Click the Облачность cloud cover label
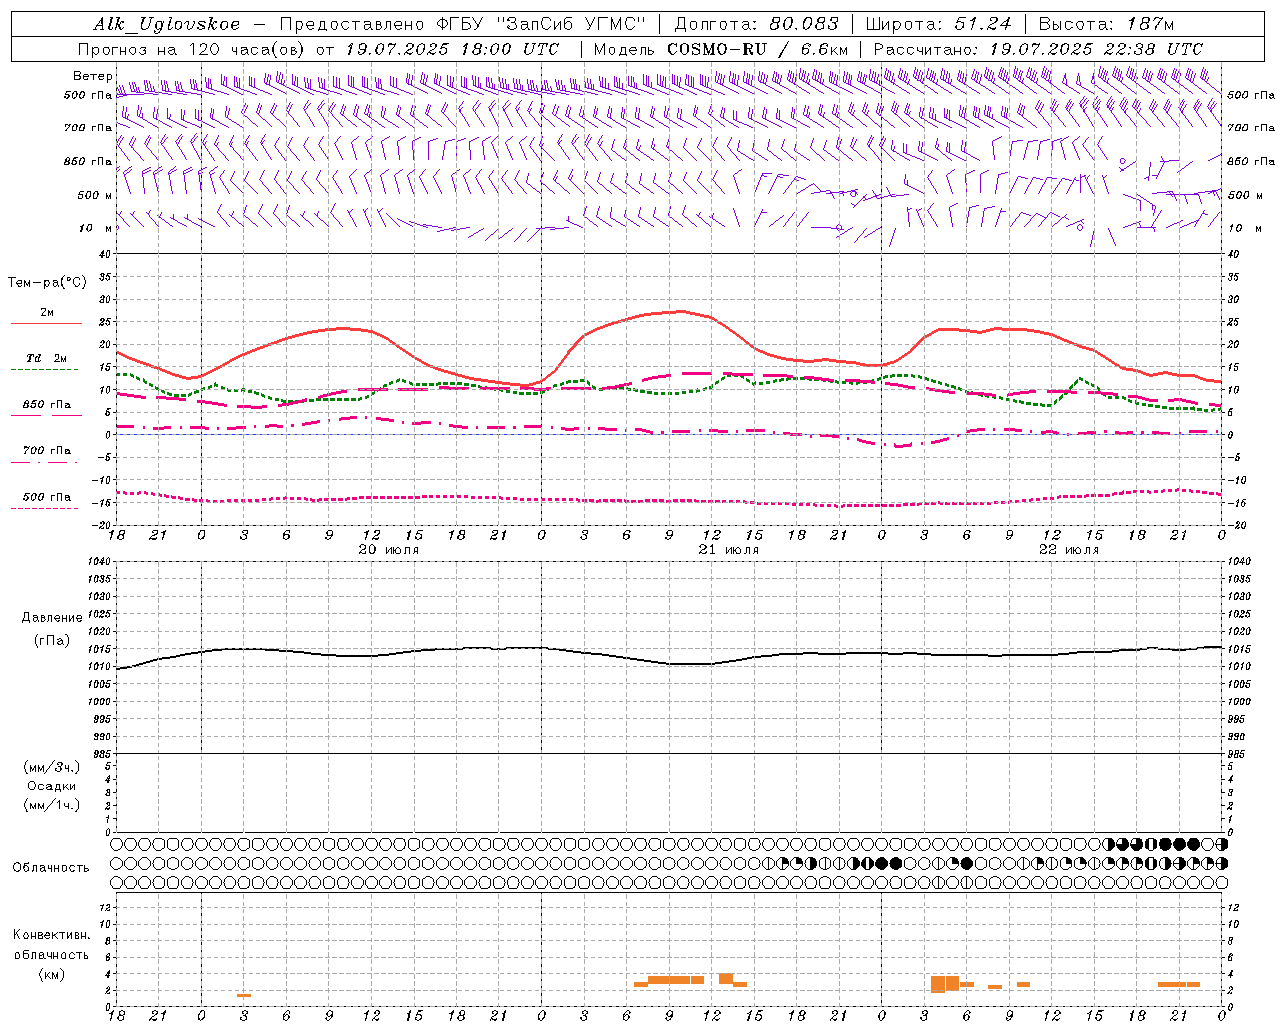The height and width of the screenshot is (1024, 1280). [x=51, y=867]
